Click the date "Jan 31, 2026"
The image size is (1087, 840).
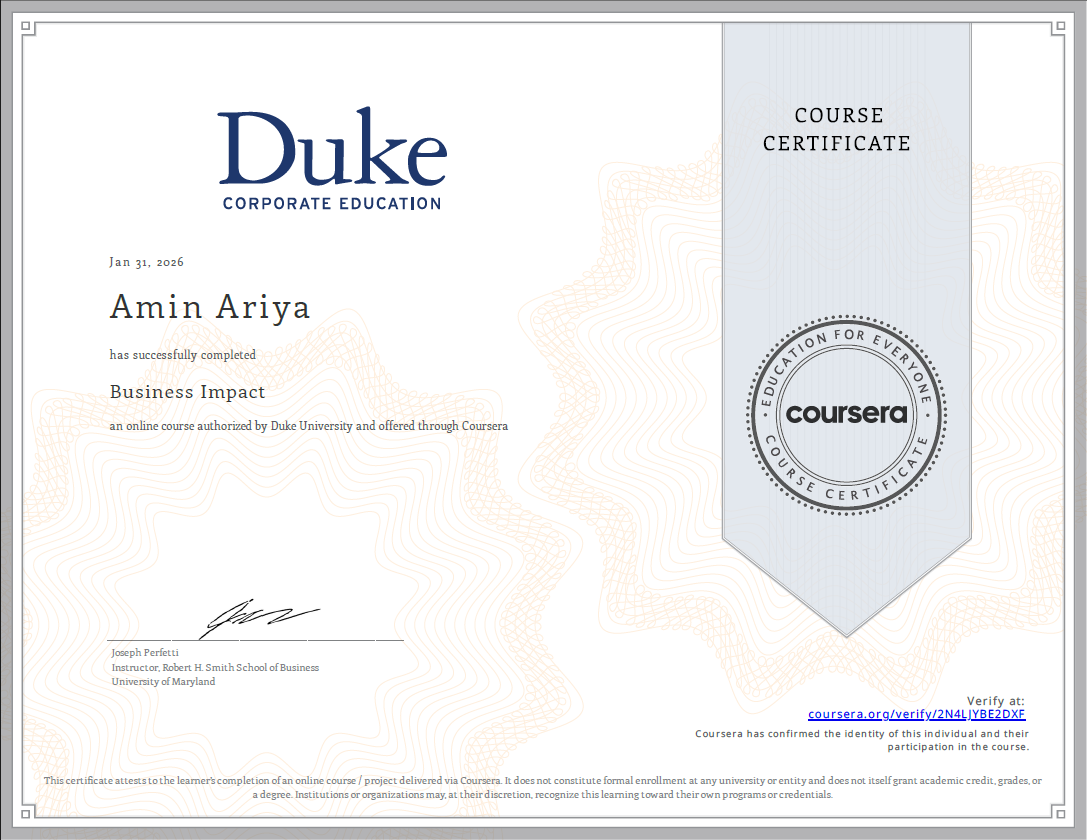(x=146, y=262)
